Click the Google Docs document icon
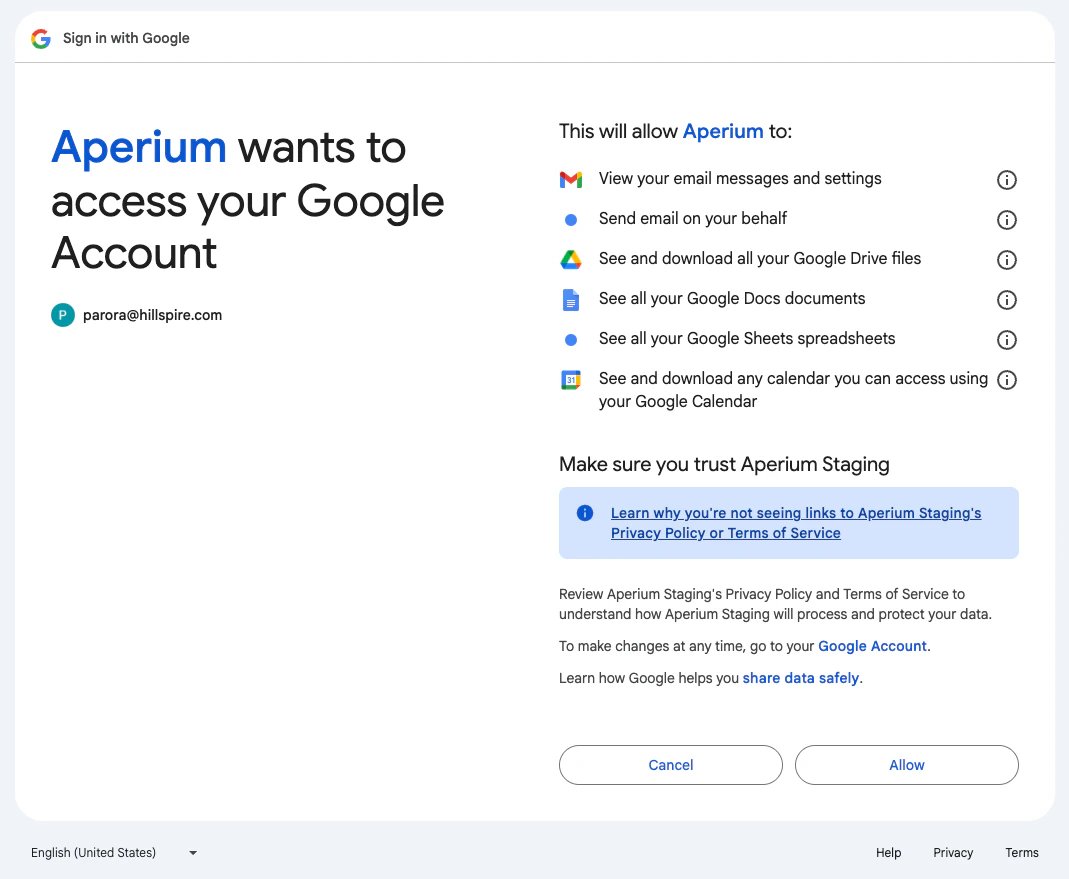Viewport: 1069px width, 879px height. 571,299
